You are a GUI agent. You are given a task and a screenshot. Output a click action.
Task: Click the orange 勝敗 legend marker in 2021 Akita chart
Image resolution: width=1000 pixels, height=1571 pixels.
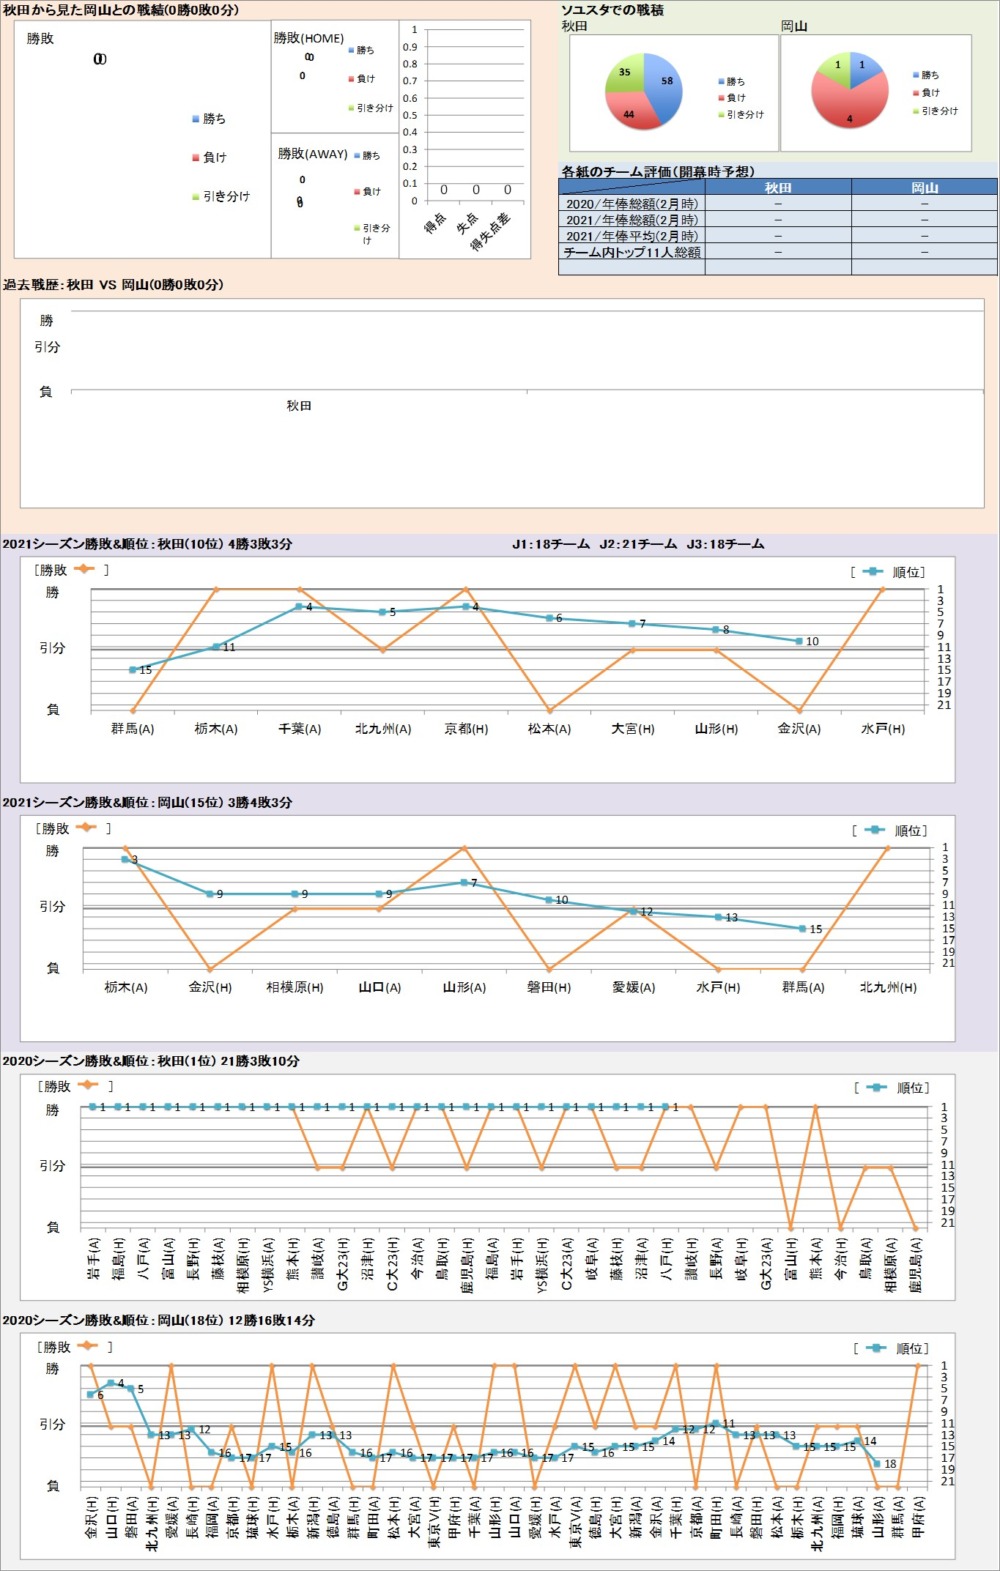82,569
